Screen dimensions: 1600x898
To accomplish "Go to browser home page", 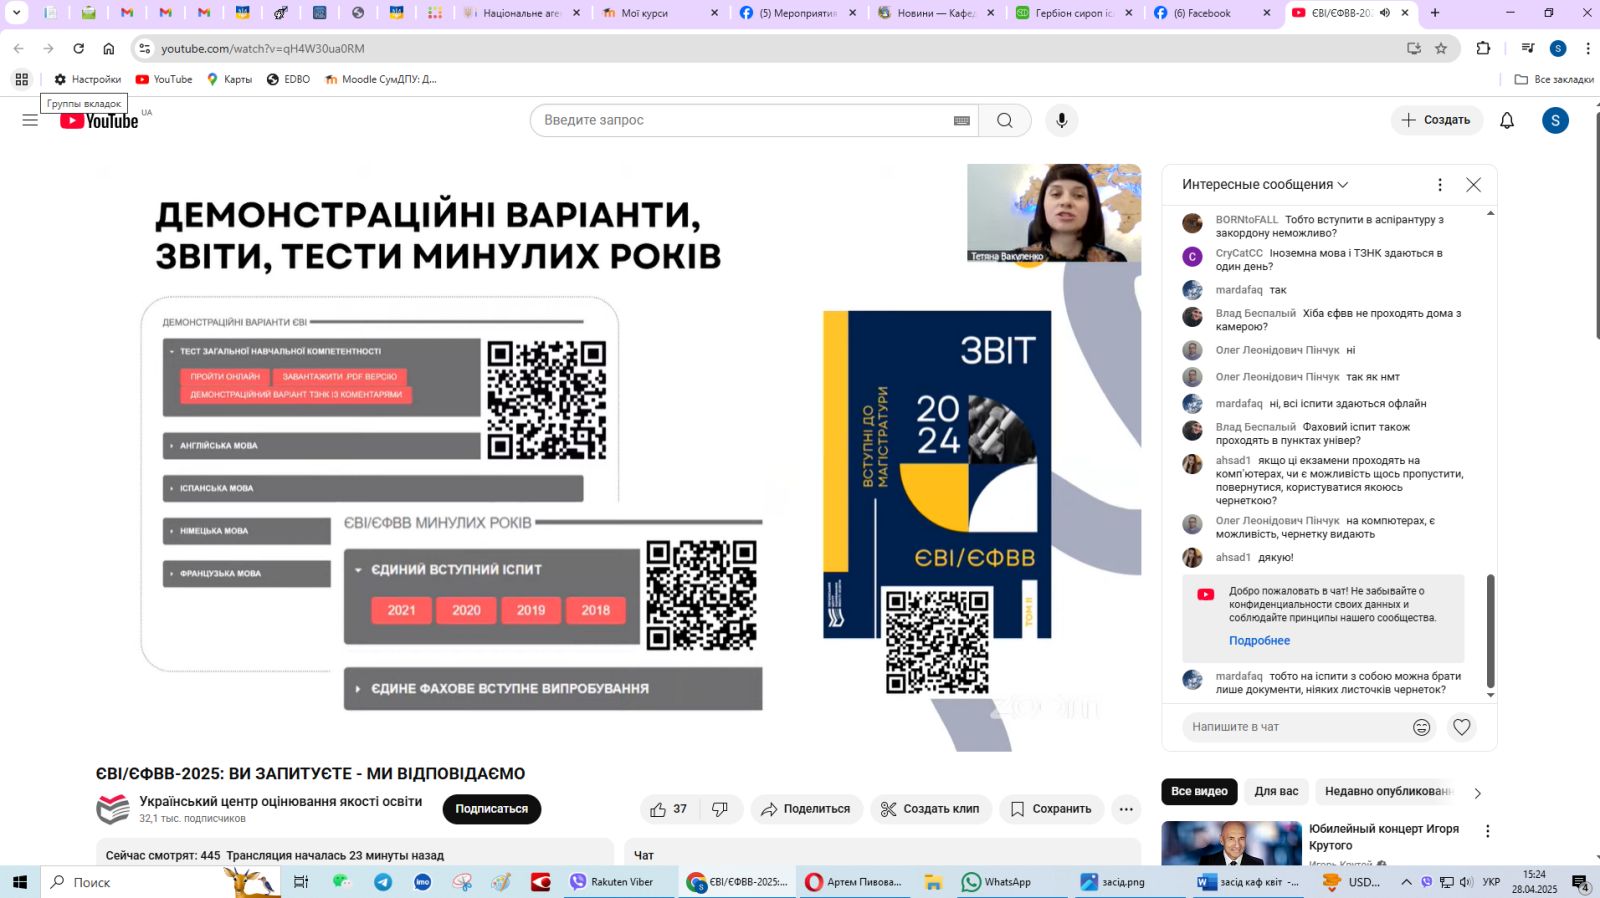I will pyautogui.click(x=109, y=48).
